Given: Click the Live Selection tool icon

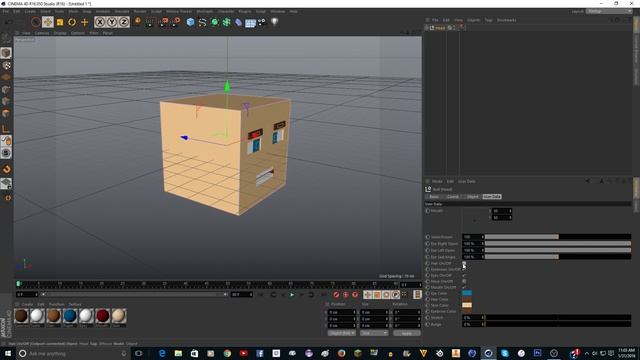Looking at the screenshot, I should coord(36,22).
